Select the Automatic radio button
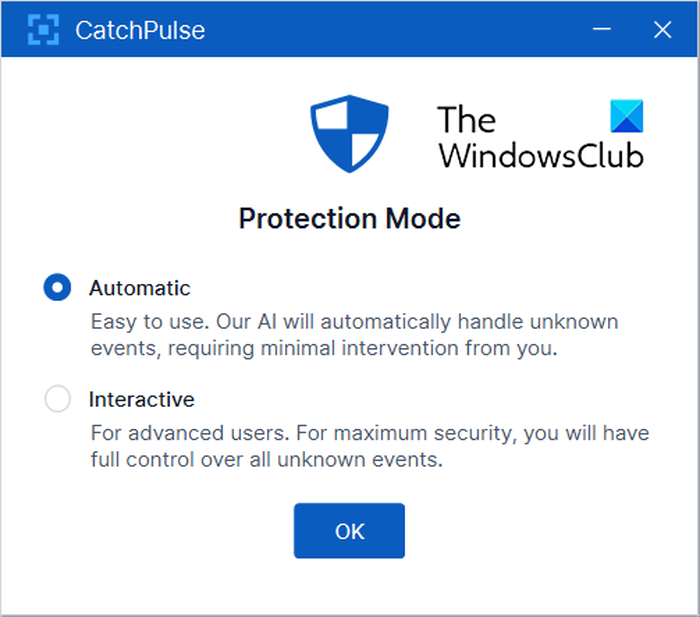Image resolution: width=700 pixels, height=617 pixels. [58, 288]
